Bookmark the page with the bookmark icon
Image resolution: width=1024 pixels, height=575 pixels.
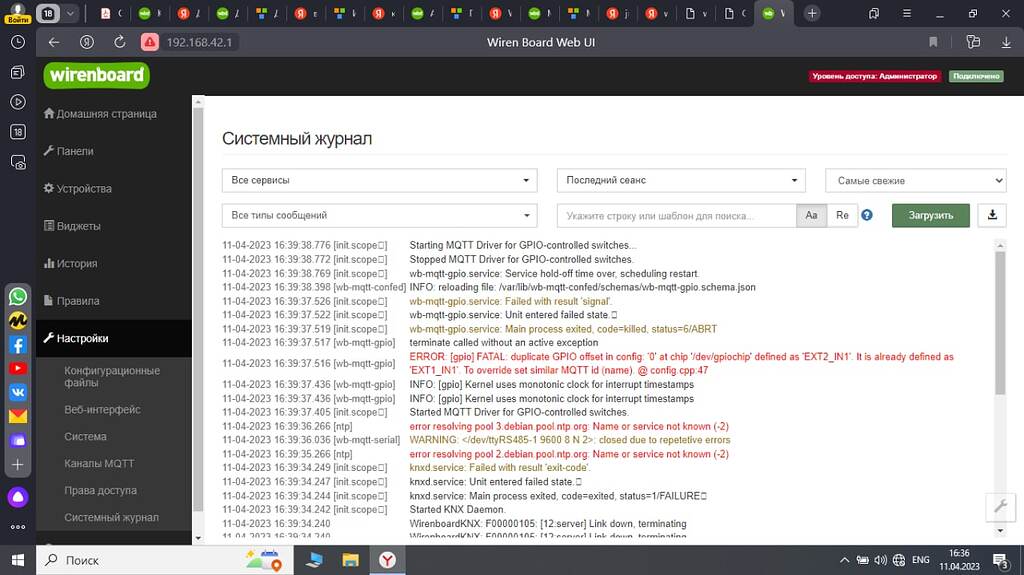coord(933,42)
